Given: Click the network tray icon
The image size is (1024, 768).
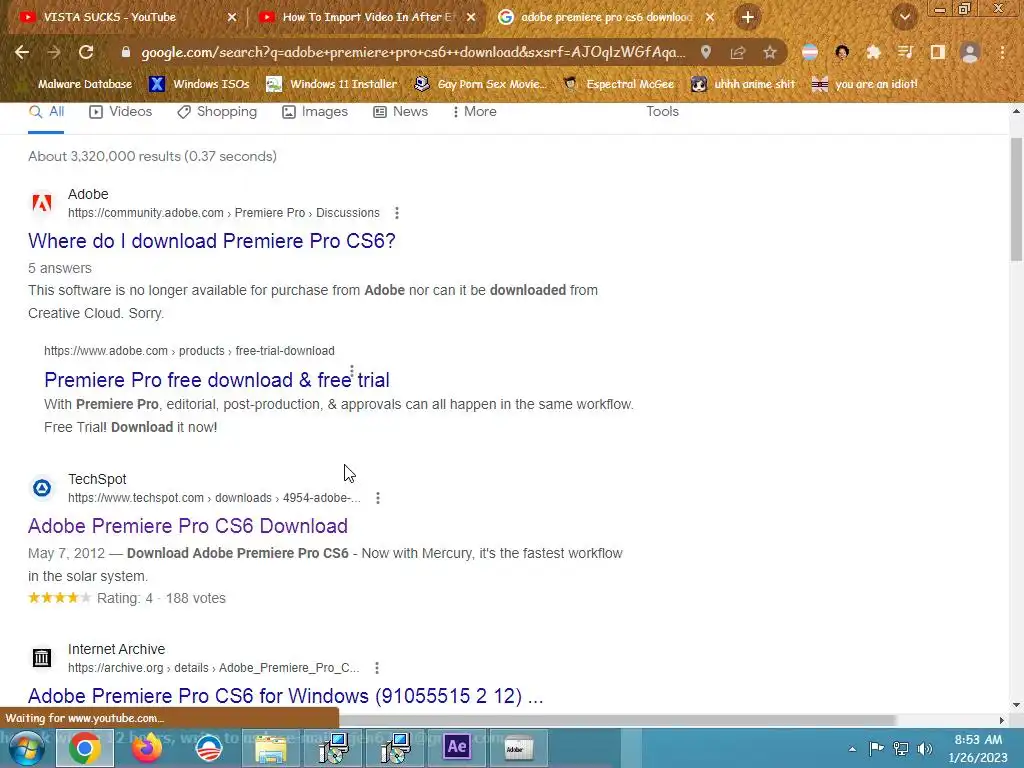Looking at the screenshot, I should point(901,749).
